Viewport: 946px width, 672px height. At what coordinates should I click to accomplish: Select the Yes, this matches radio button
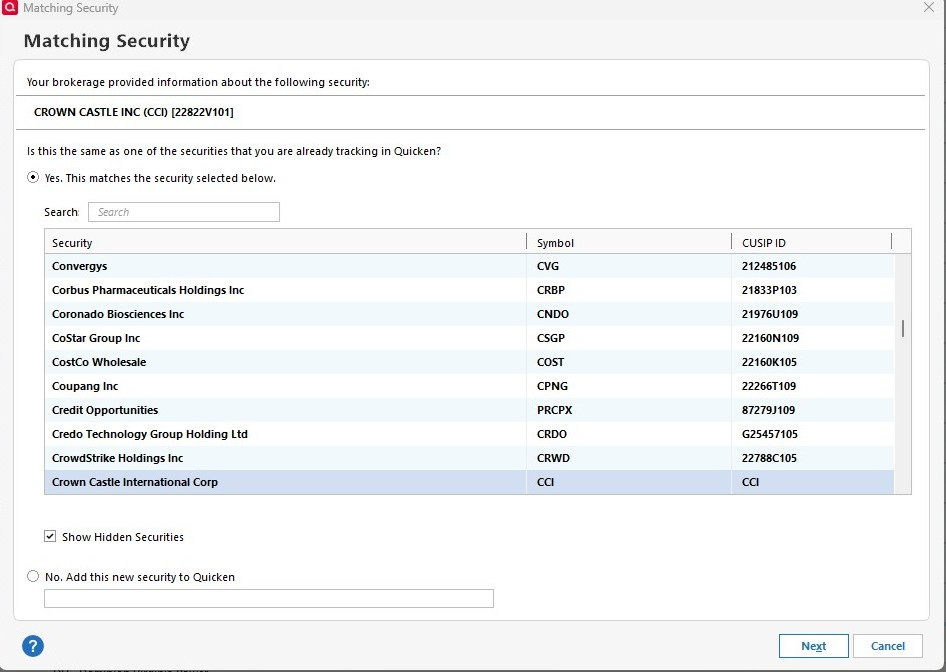point(34,178)
